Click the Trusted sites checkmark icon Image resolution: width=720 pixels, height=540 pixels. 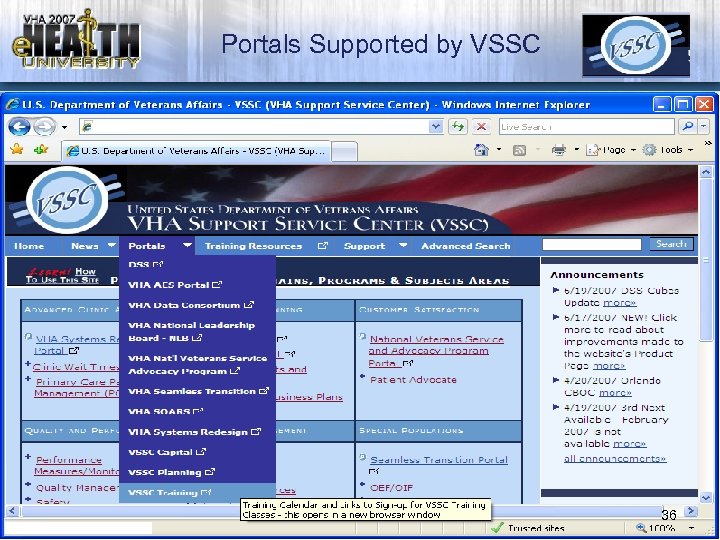click(x=497, y=529)
